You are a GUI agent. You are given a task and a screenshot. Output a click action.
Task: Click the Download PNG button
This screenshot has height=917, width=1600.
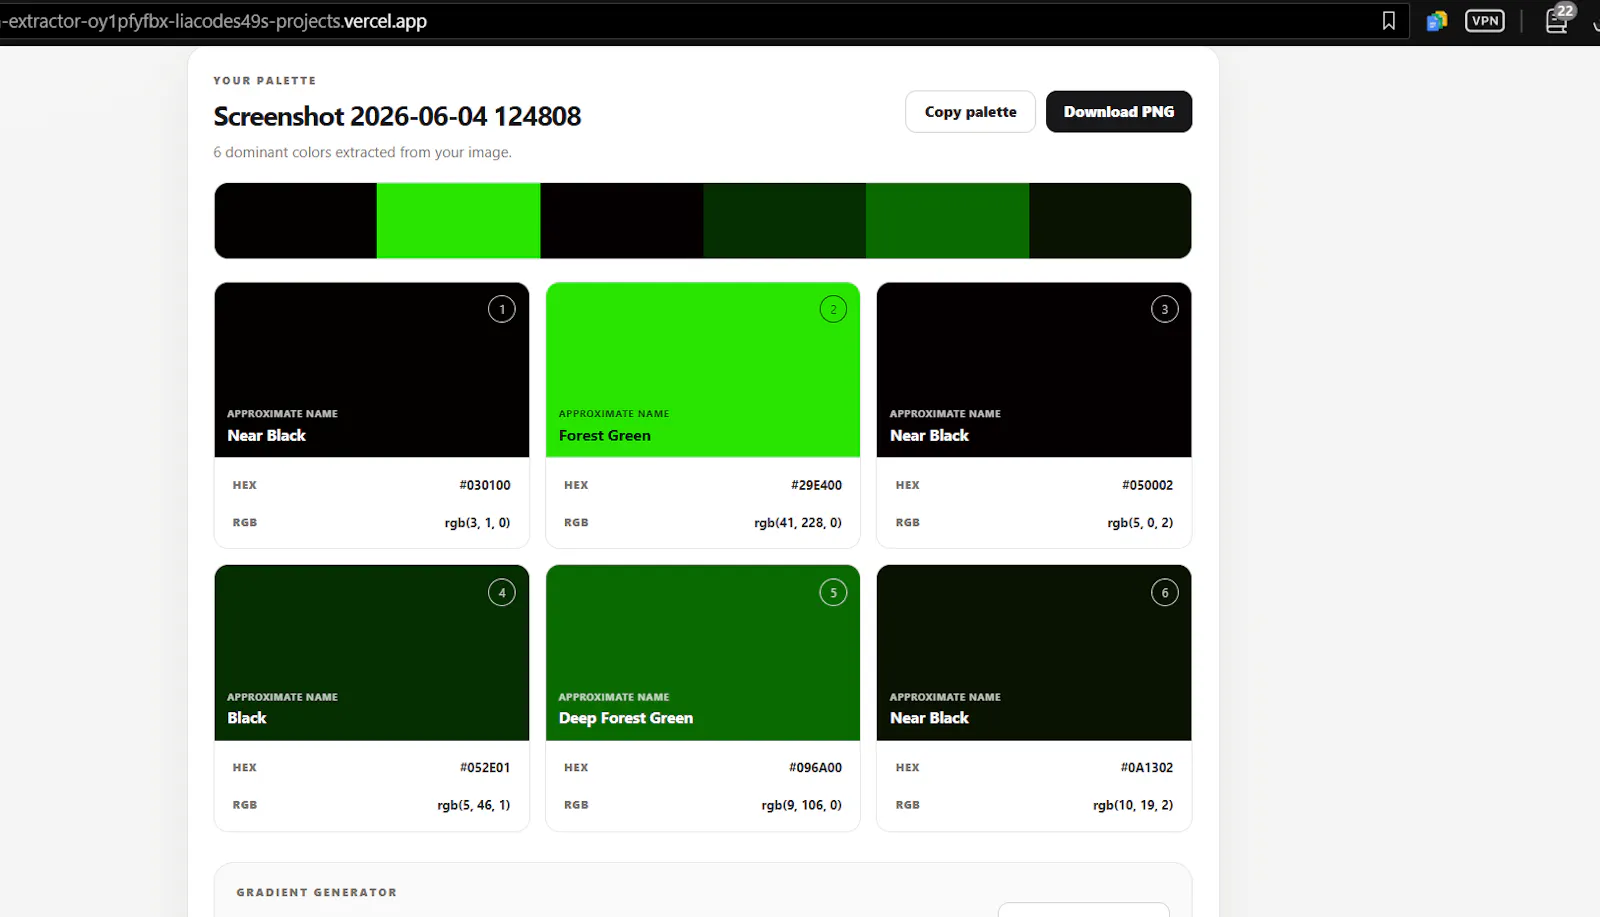point(1119,112)
